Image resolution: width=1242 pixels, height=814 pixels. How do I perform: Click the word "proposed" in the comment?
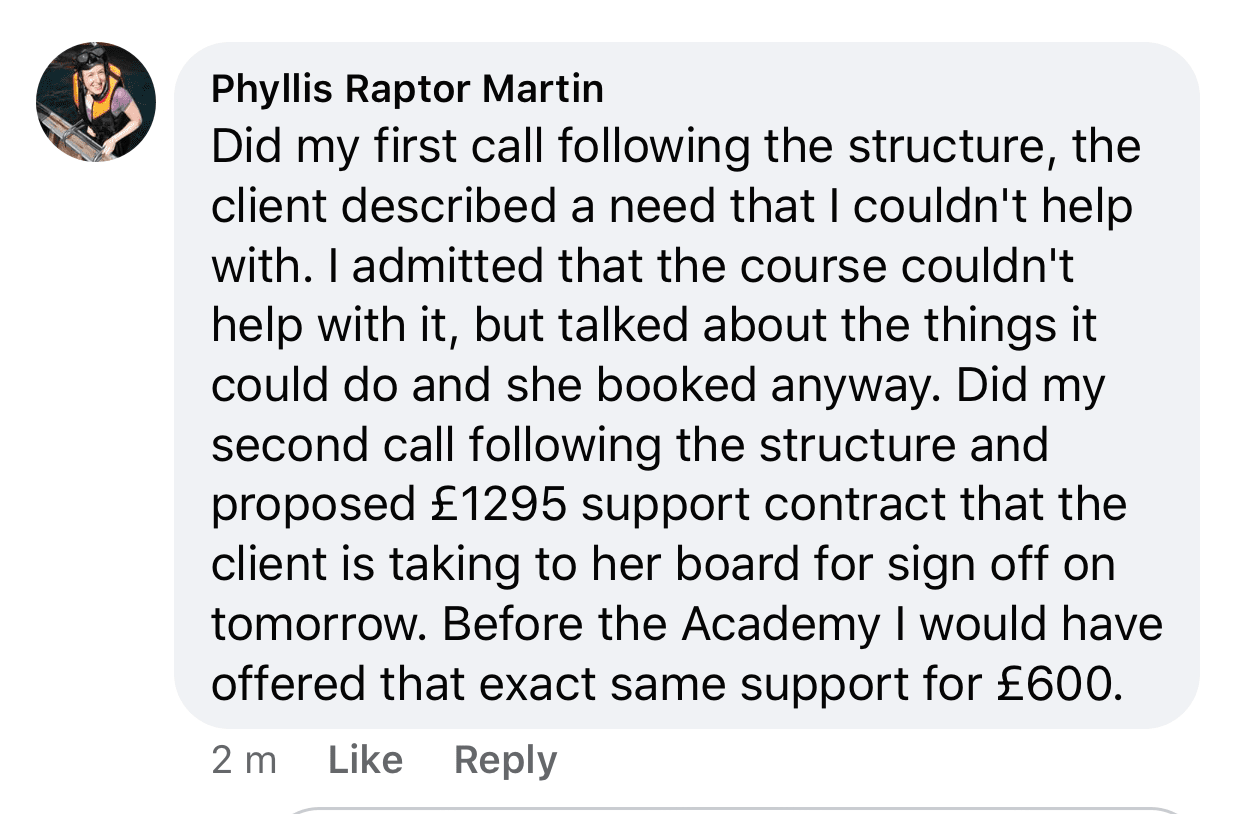pyautogui.click(x=307, y=505)
